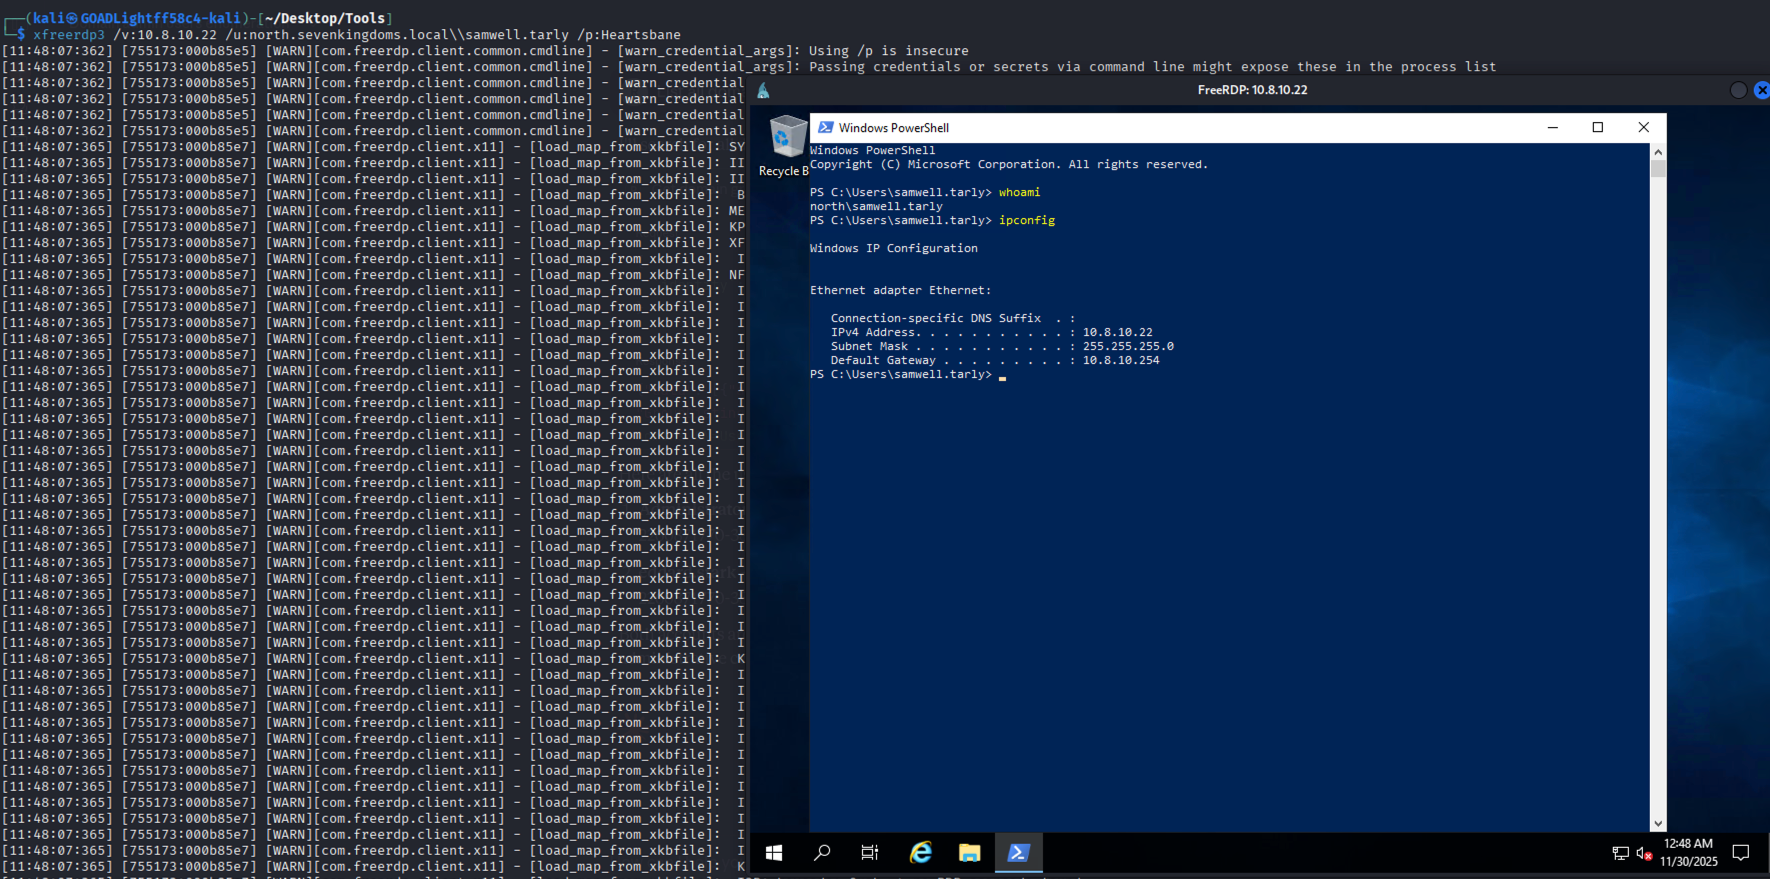This screenshot has height=879, width=1770.
Task: Open the Action Center notifications icon
Action: [1741, 853]
